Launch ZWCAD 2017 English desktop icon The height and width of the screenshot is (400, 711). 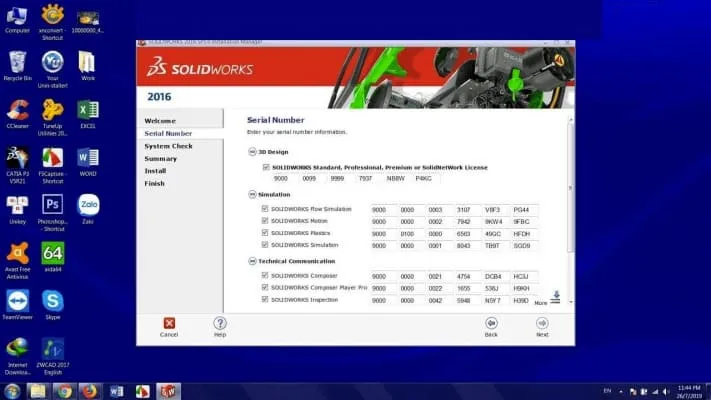(53, 357)
